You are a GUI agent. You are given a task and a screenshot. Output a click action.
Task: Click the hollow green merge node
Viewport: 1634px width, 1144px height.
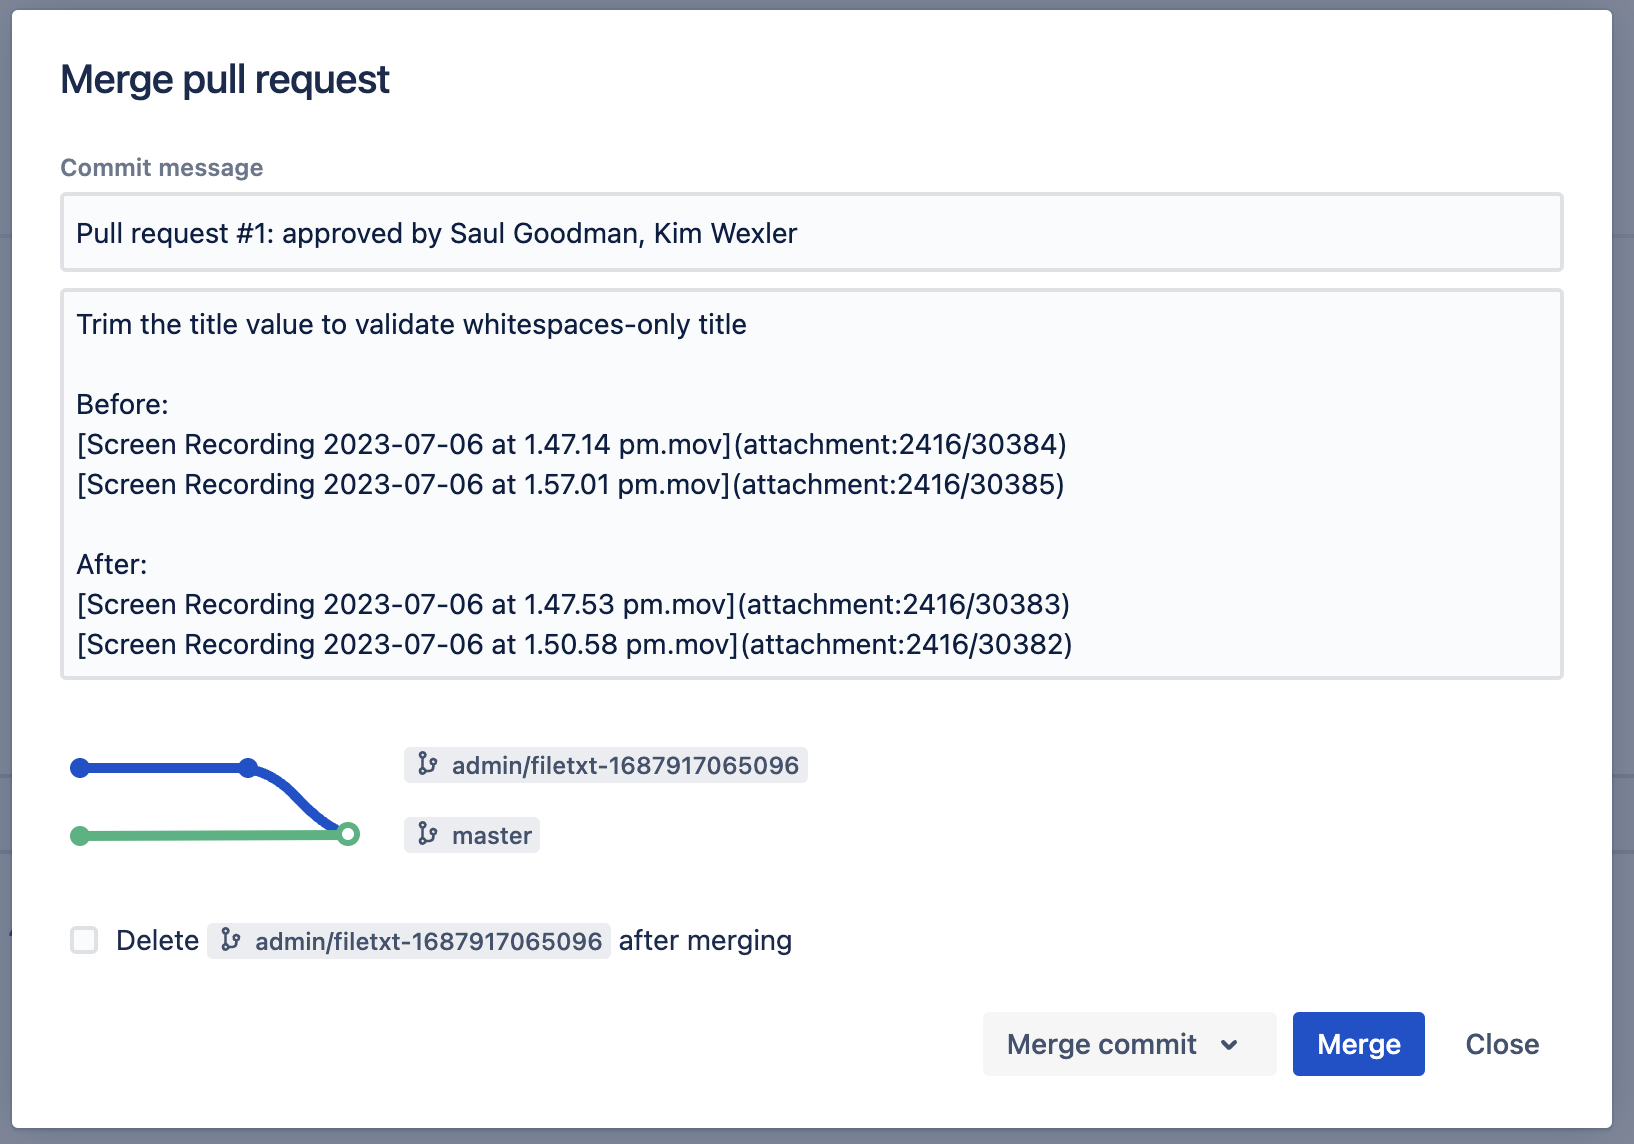348,834
